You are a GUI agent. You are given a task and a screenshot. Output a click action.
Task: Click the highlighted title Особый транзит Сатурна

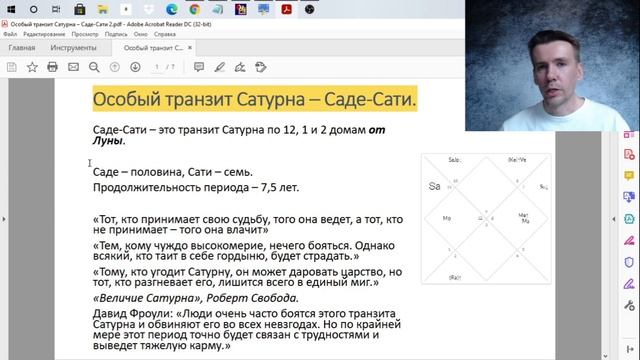(x=255, y=99)
